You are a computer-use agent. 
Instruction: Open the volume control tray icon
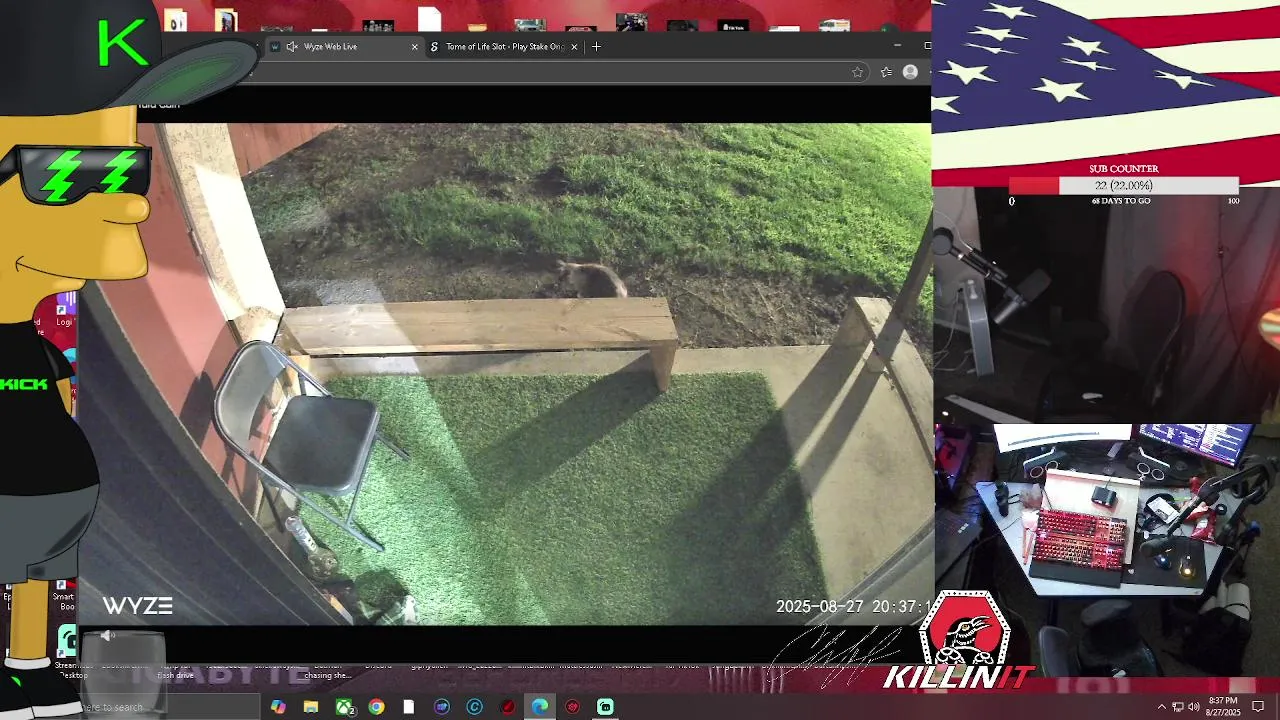click(x=1194, y=707)
